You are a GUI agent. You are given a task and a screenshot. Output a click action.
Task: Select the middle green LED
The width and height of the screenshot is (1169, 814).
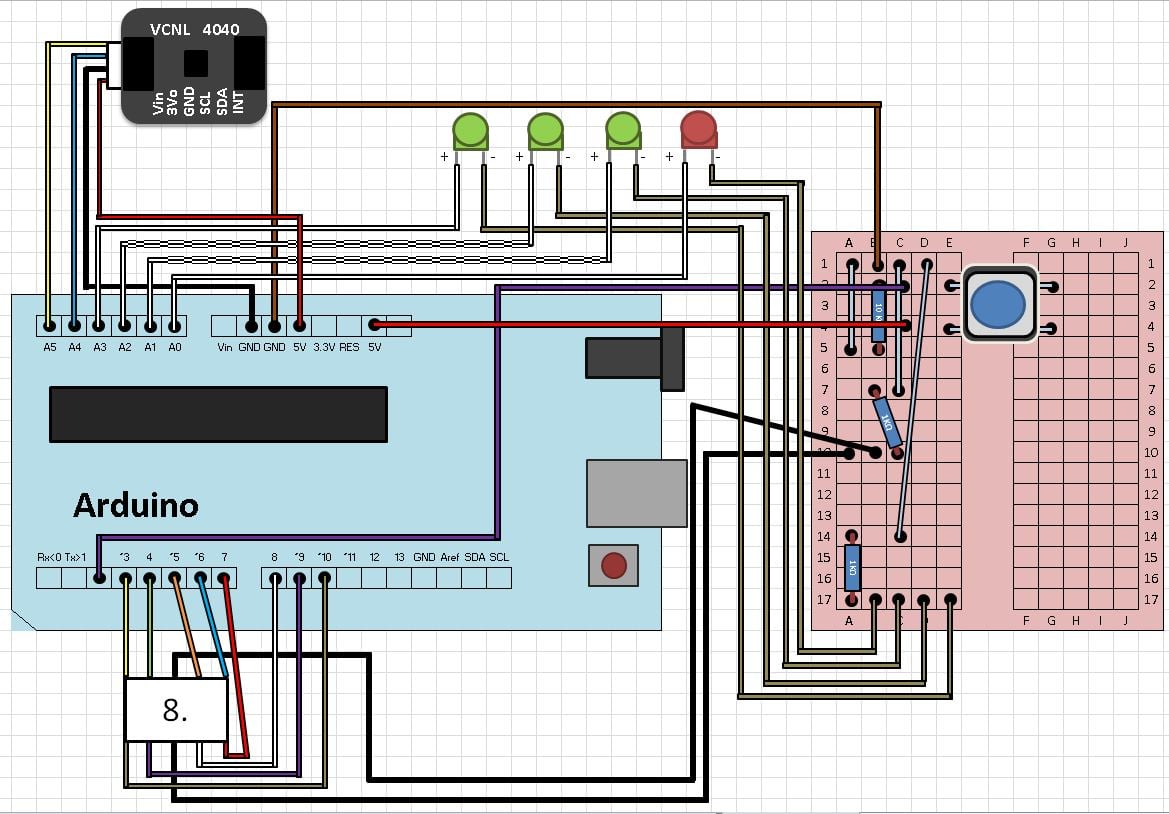click(546, 131)
